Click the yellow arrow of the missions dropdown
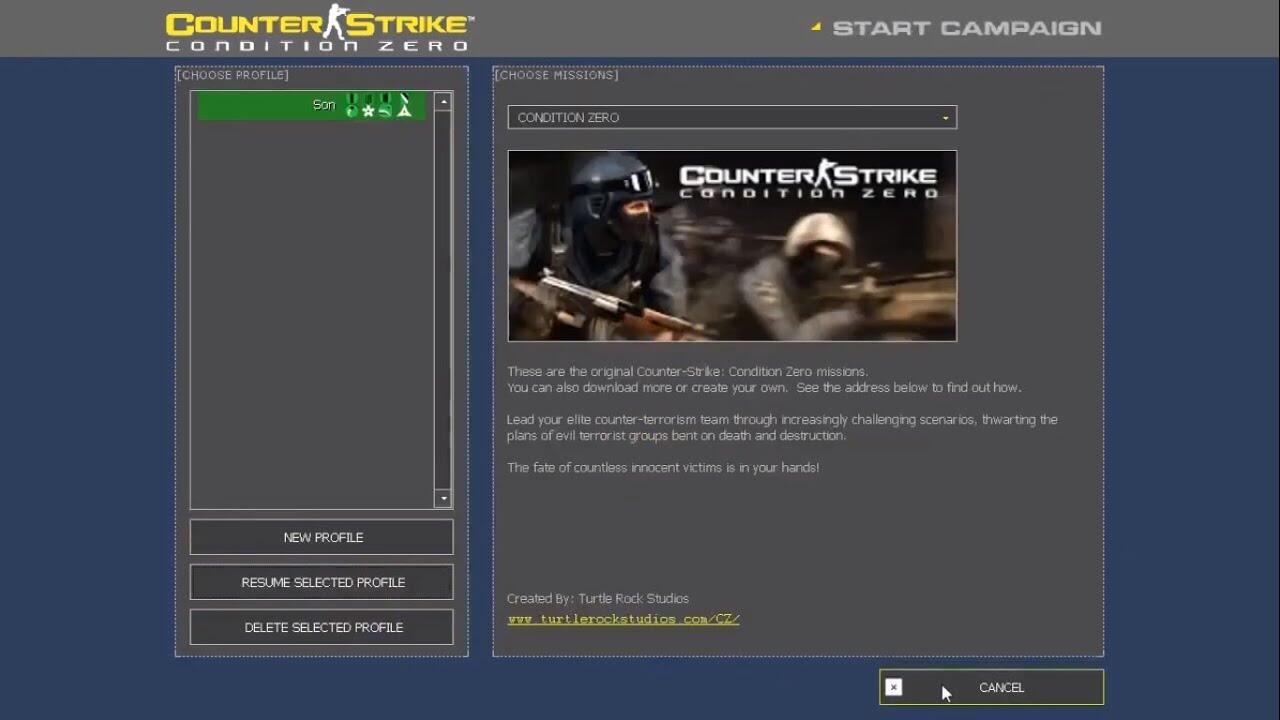This screenshot has height=720, width=1280. (x=945, y=118)
